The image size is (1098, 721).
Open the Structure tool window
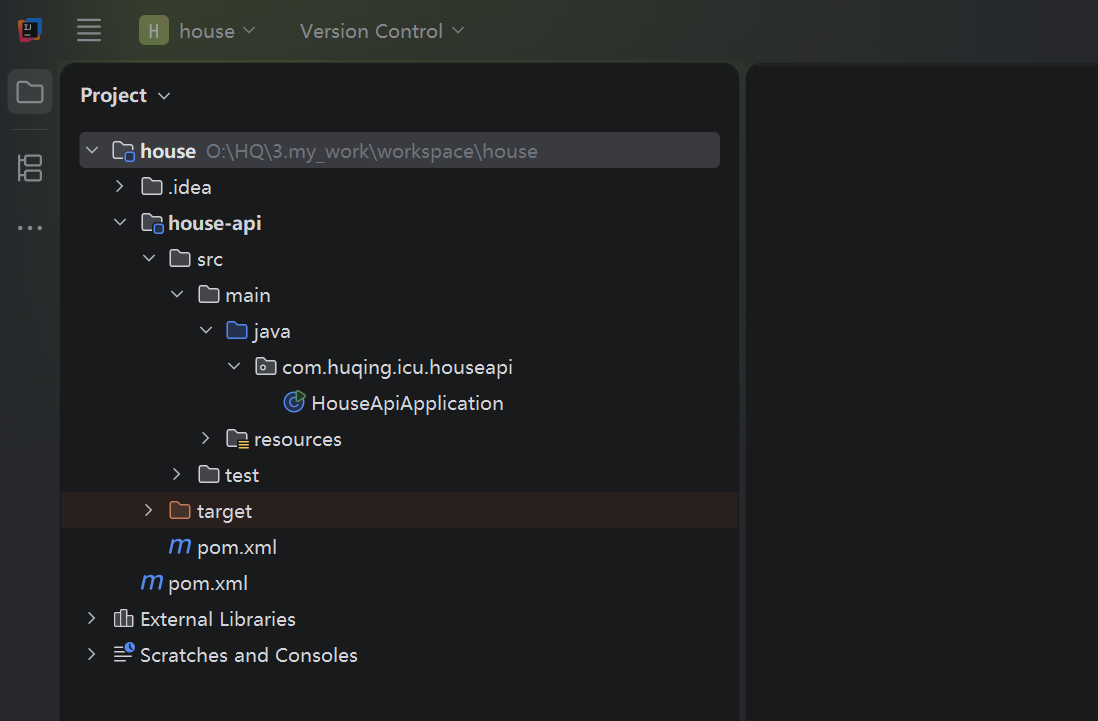[x=30, y=168]
